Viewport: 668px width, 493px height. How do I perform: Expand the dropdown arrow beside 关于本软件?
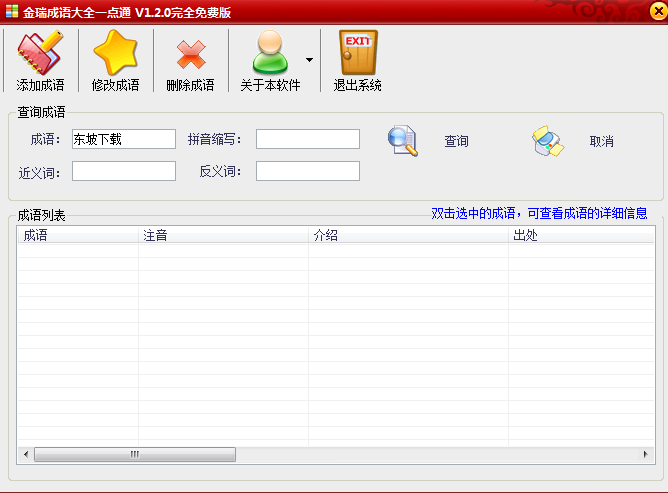point(310,60)
